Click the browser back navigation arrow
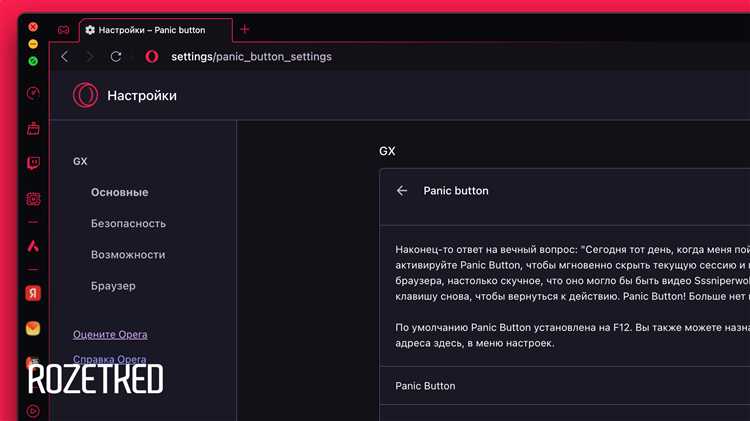Image resolution: width=750 pixels, height=421 pixels. tap(65, 57)
